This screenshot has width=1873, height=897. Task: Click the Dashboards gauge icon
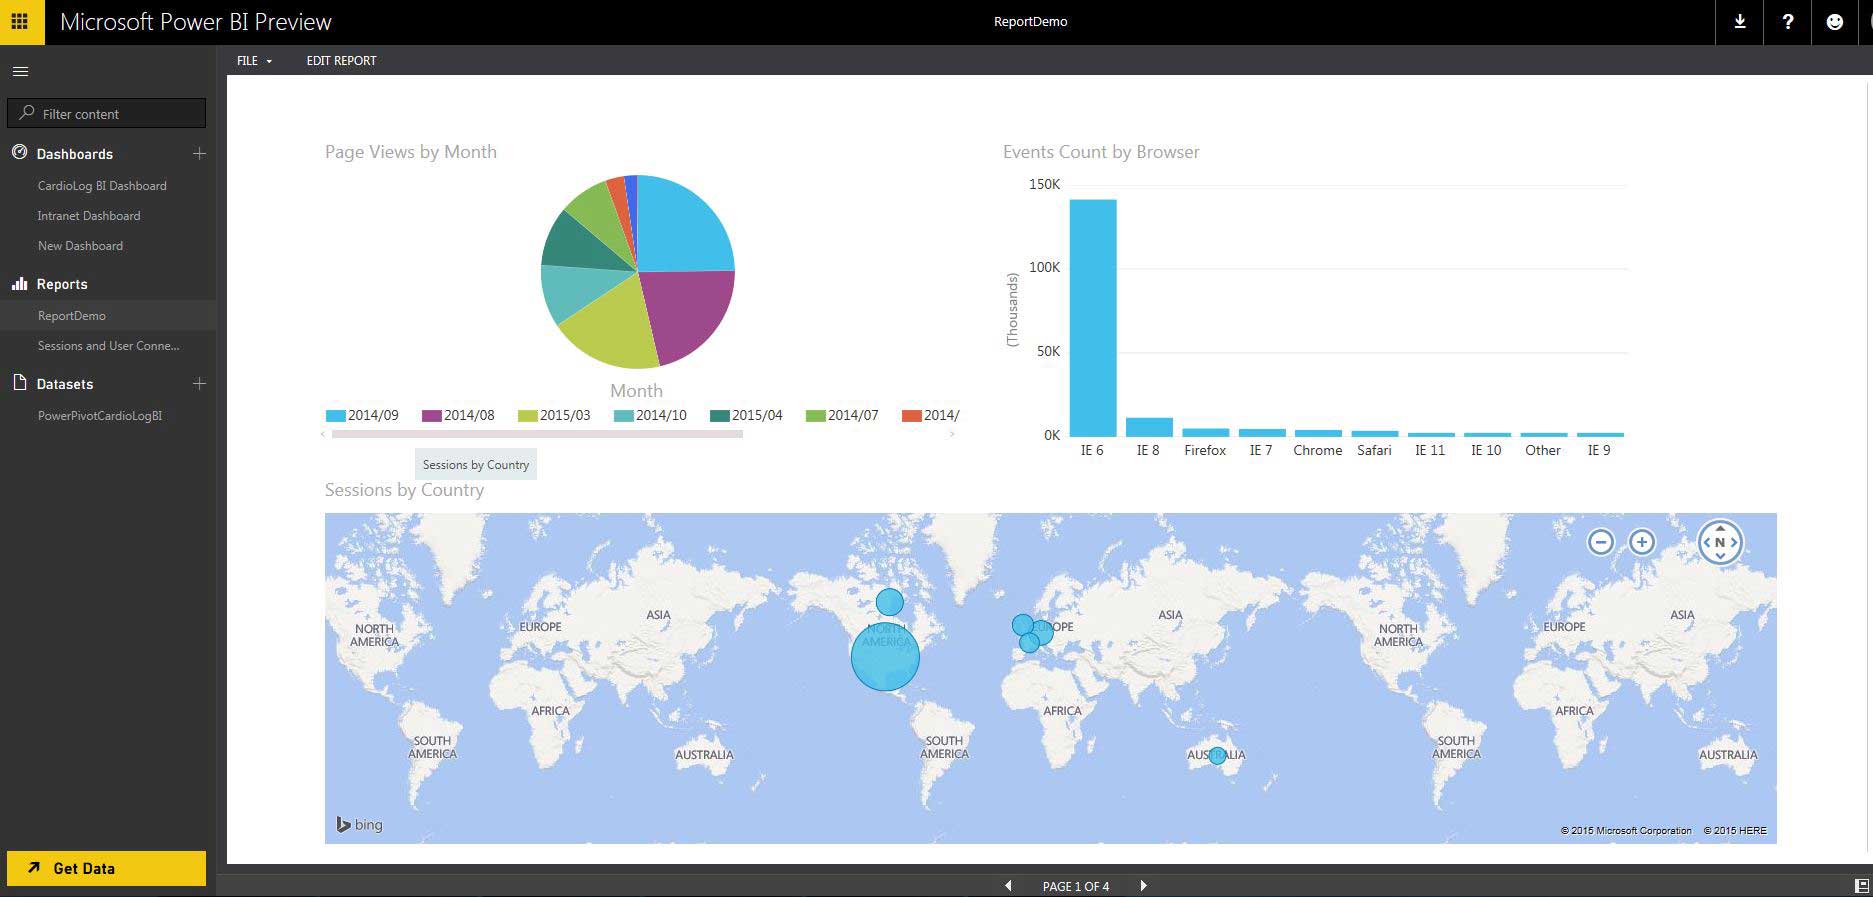point(19,153)
